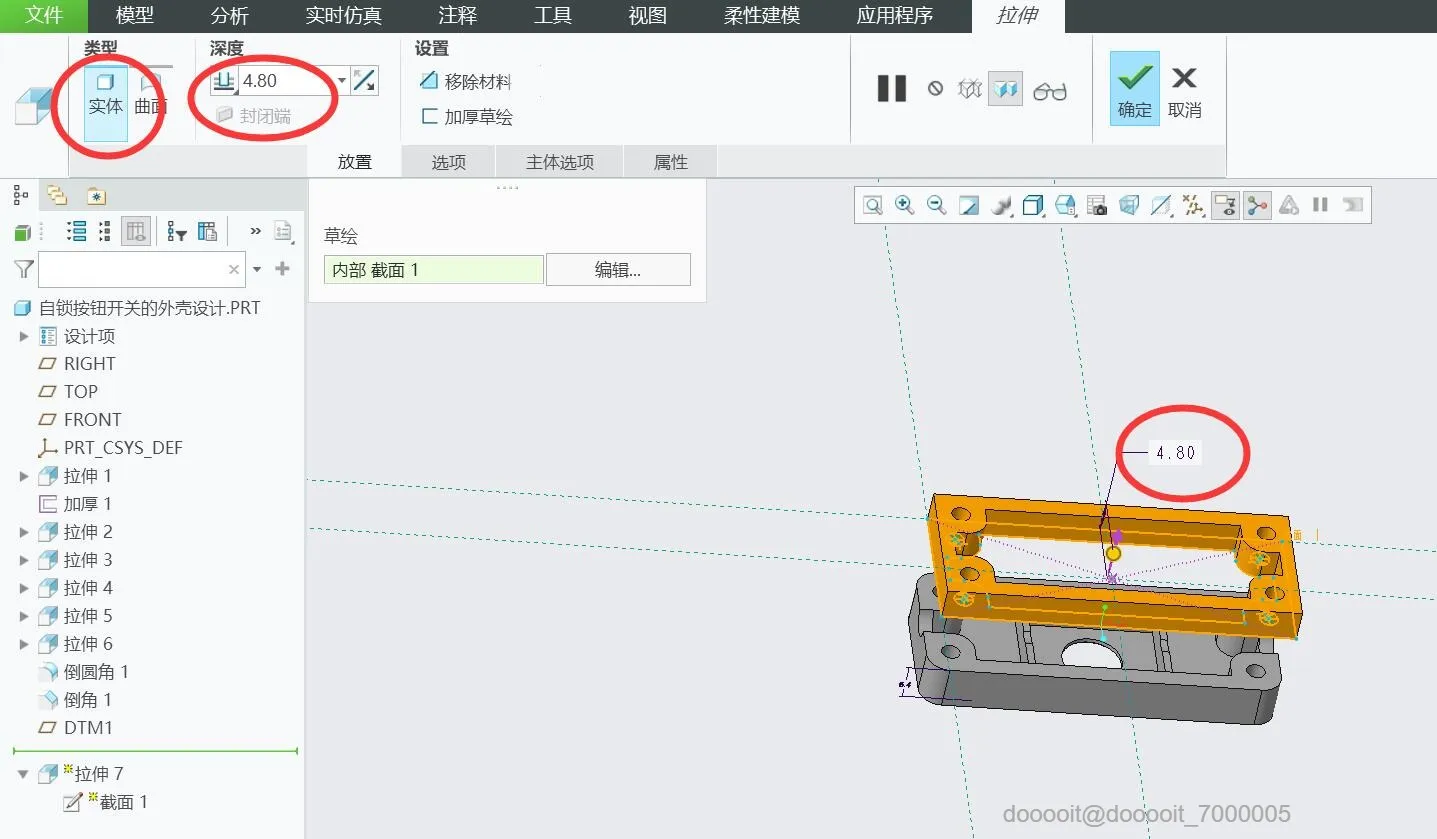Image resolution: width=1437 pixels, height=839 pixels.
Task: Switch to the 选项 panel tab
Action: click(x=448, y=161)
